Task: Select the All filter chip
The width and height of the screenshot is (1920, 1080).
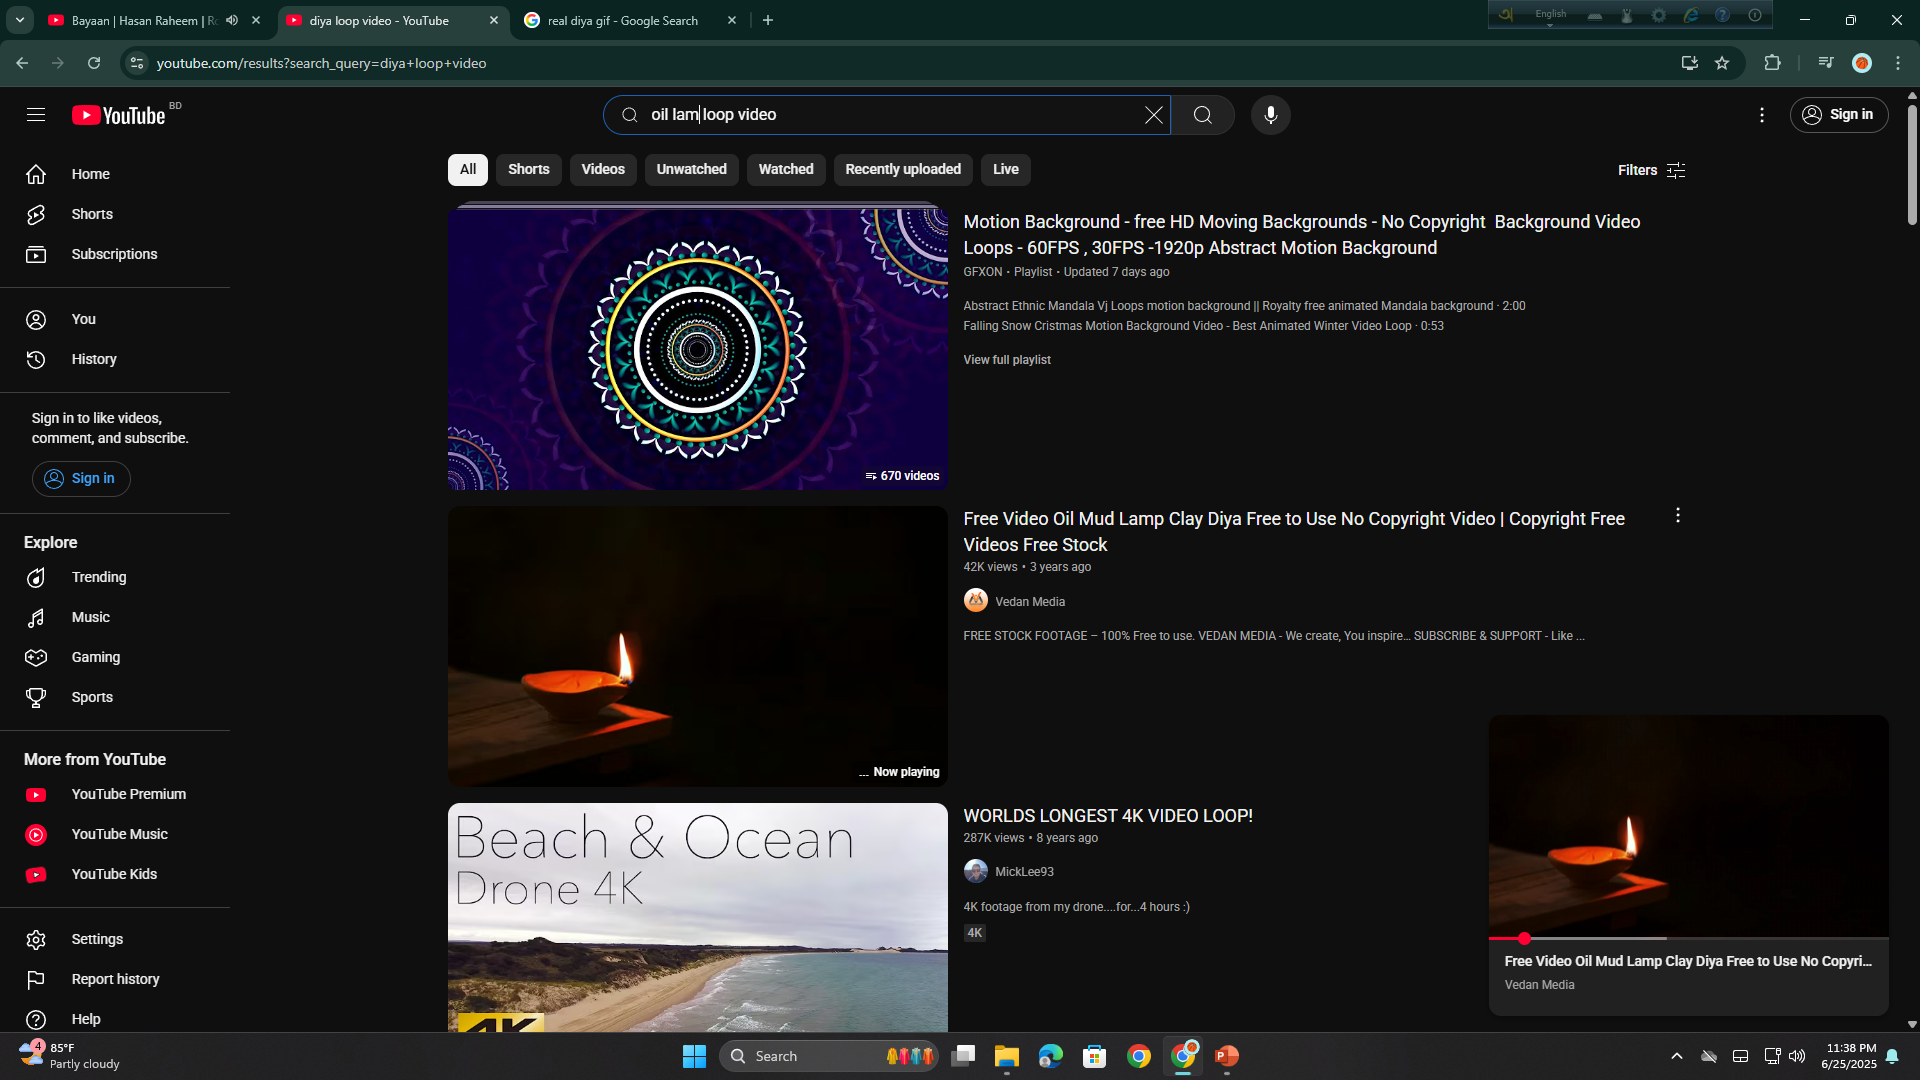Action: click(468, 169)
